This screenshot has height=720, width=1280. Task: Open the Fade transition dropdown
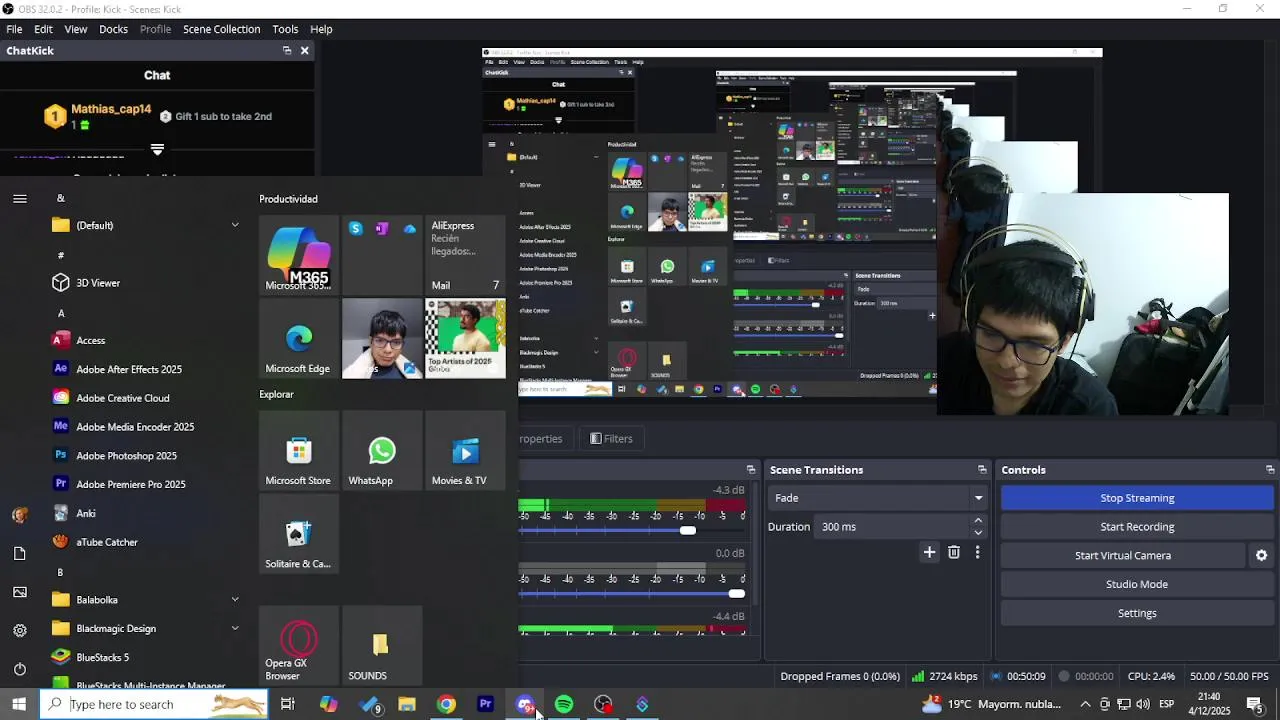[879, 498]
